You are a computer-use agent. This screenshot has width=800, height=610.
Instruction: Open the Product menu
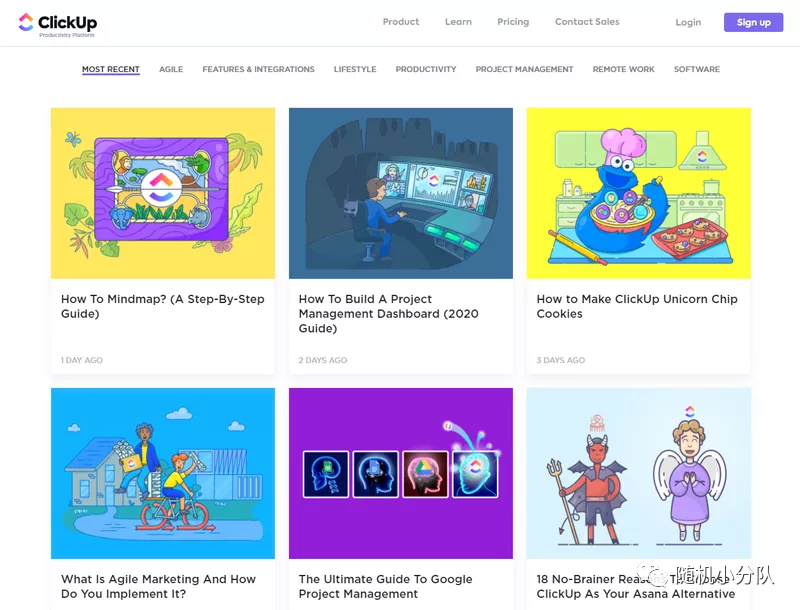[401, 22]
